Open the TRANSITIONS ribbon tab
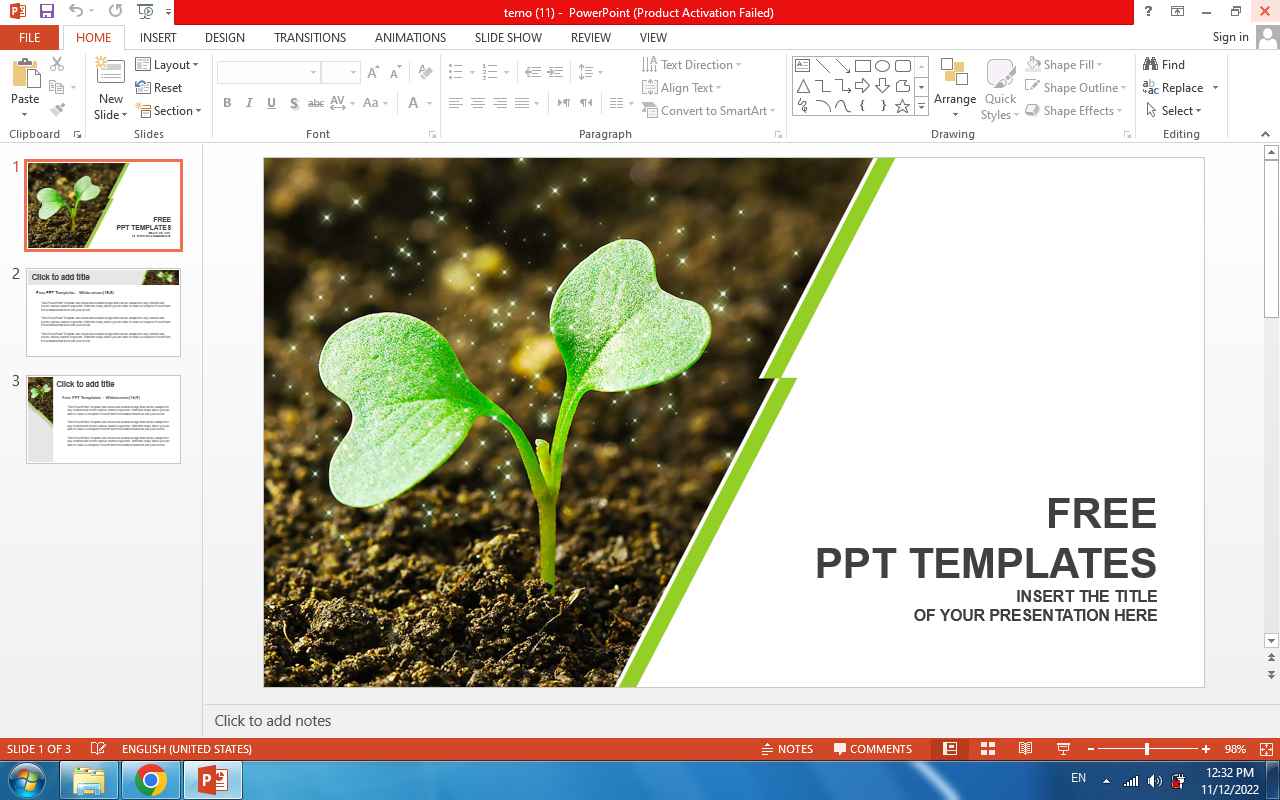 tap(310, 37)
